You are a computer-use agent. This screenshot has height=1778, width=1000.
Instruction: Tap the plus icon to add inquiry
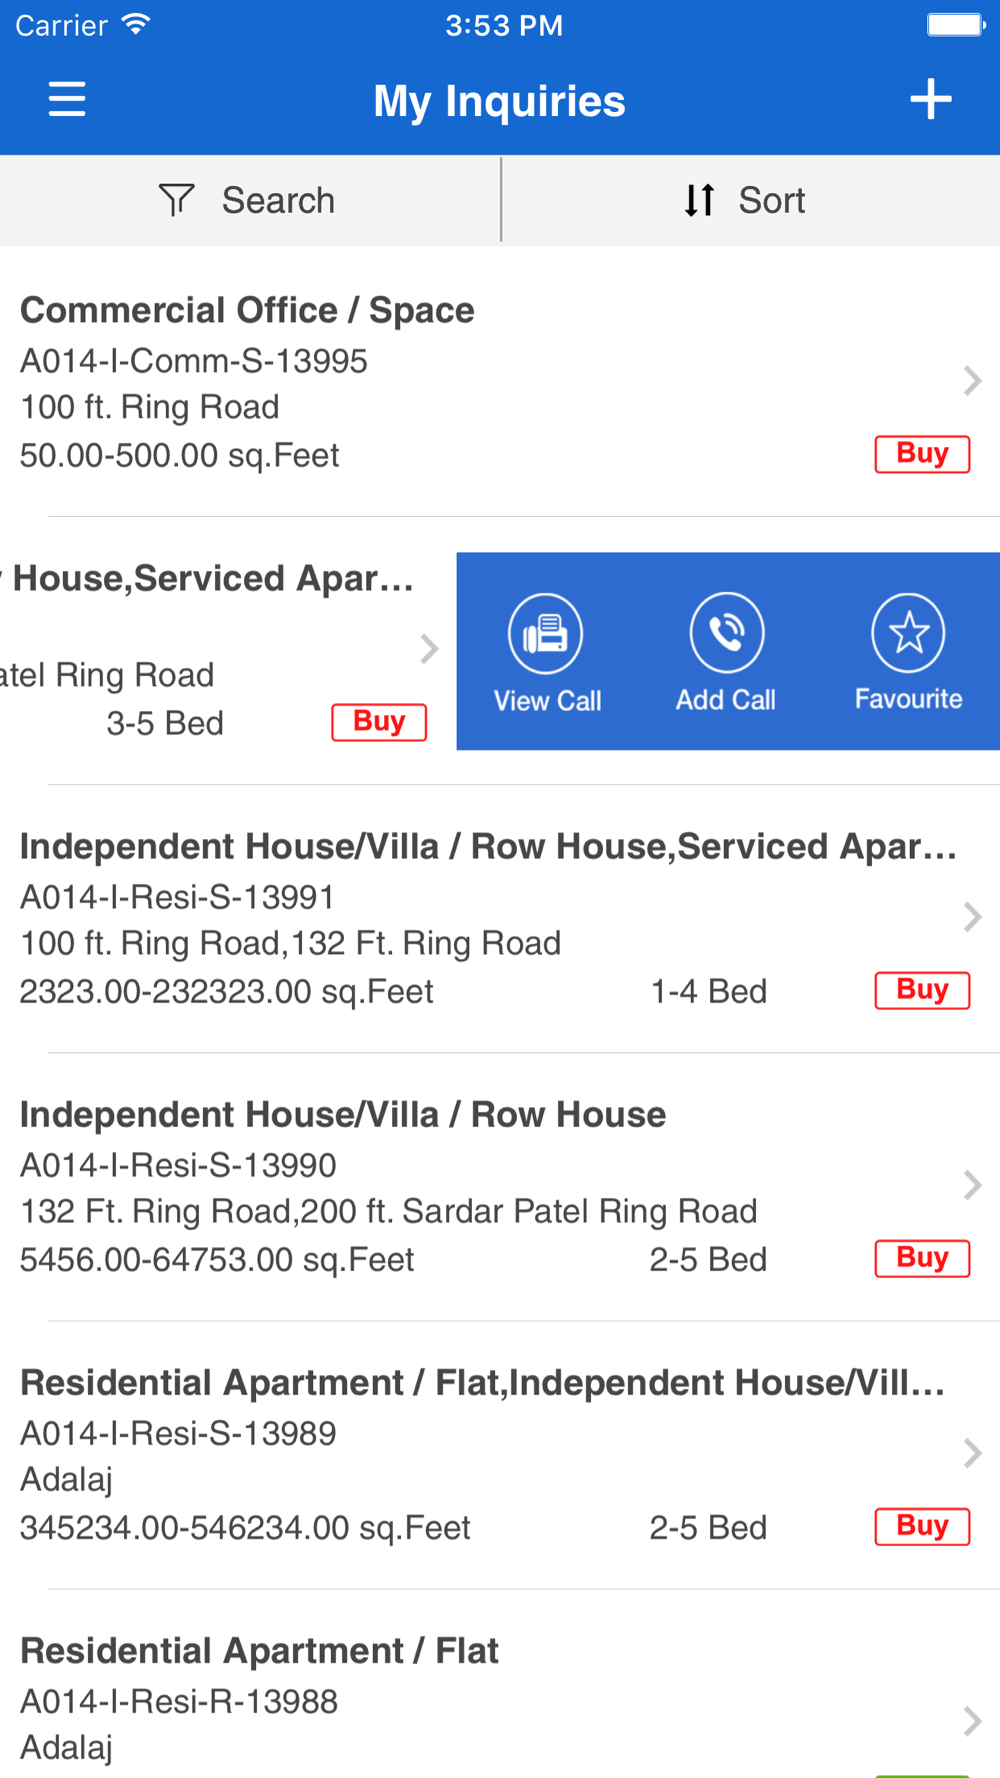[x=930, y=100]
